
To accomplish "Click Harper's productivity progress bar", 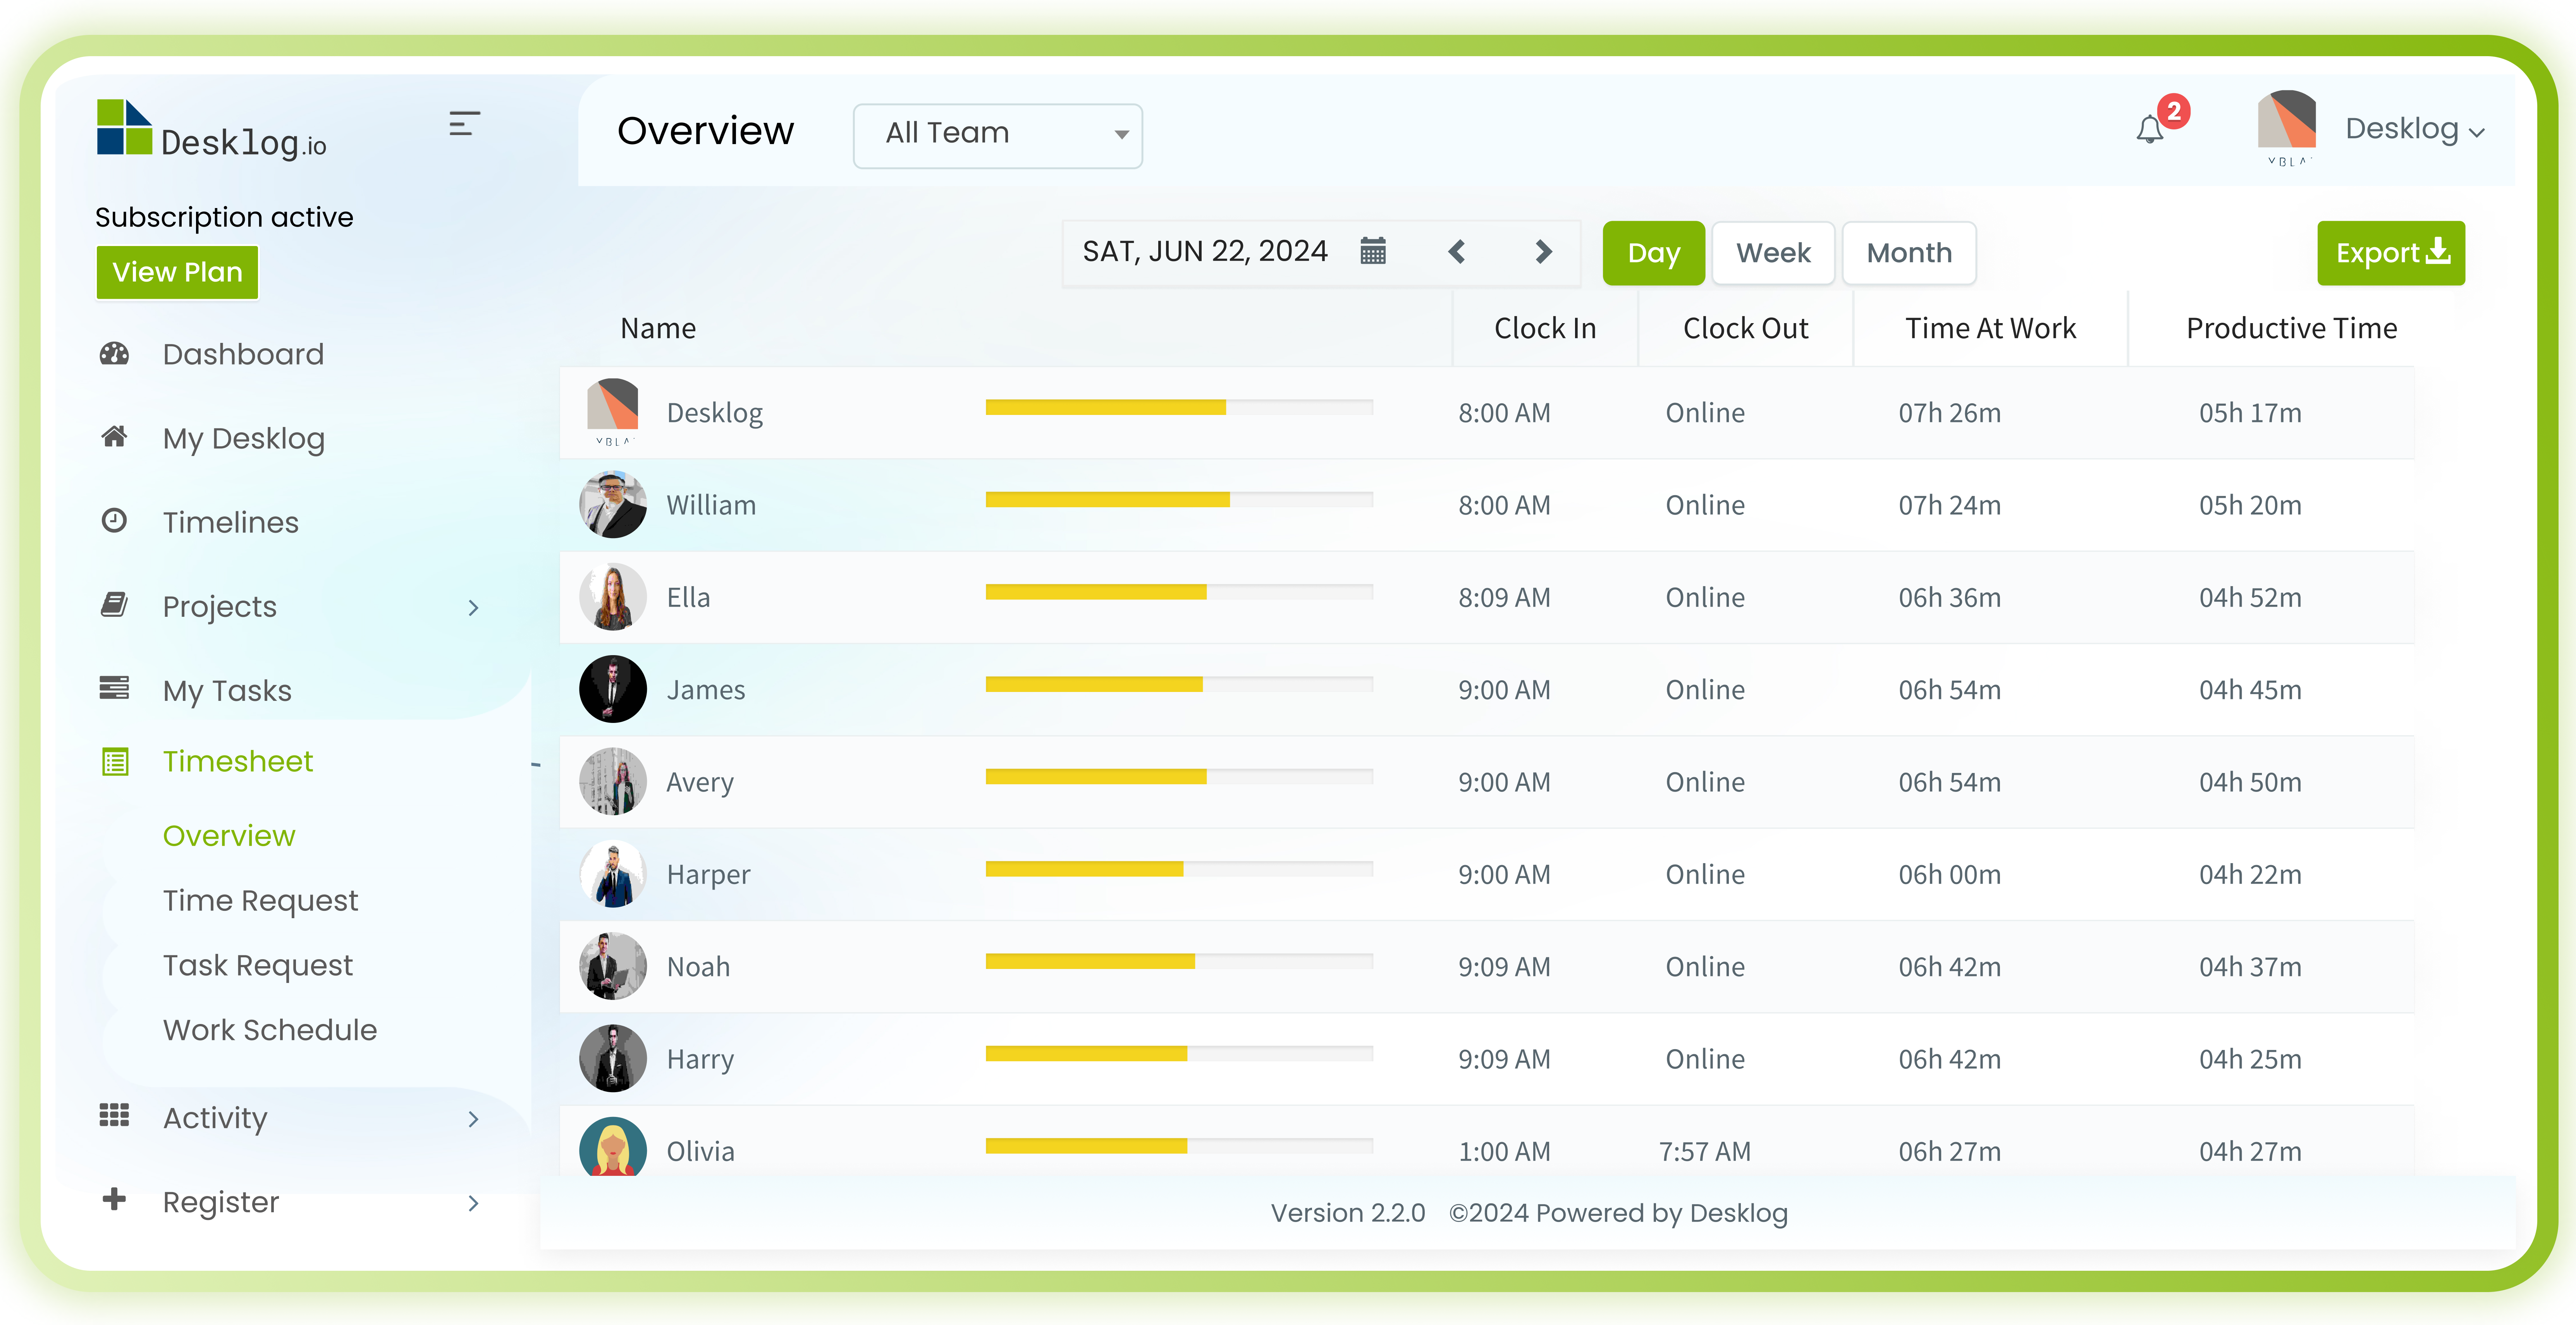I will point(1179,869).
